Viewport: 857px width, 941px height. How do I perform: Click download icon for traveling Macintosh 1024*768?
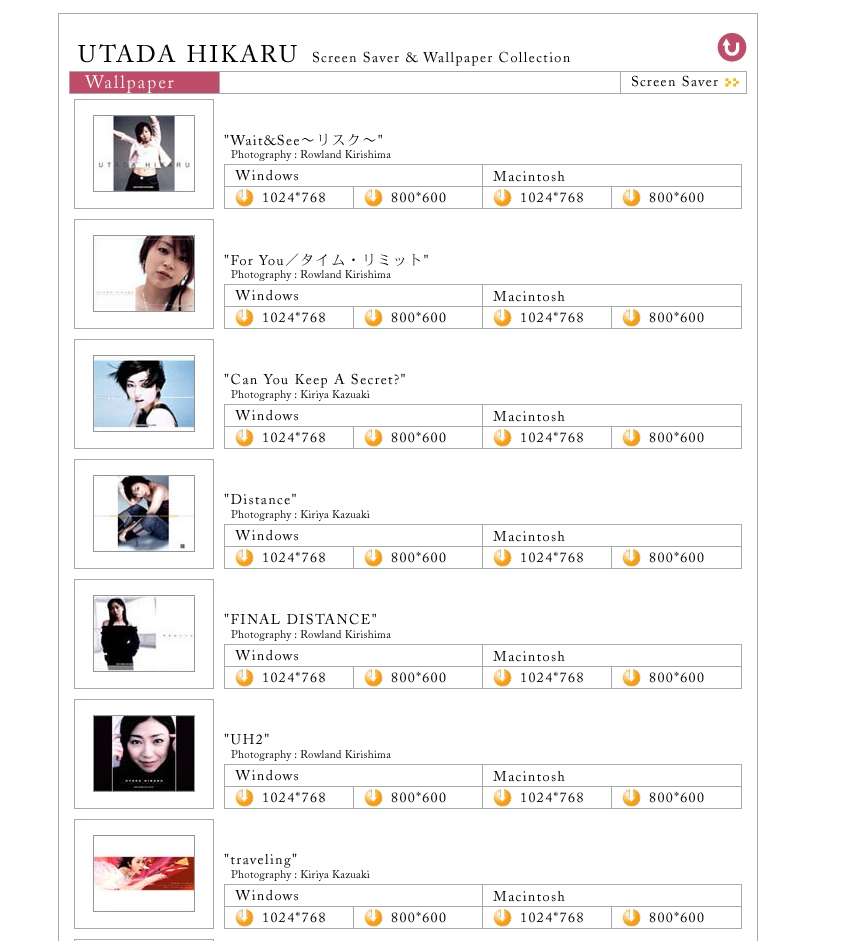pyautogui.click(x=502, y=917)
